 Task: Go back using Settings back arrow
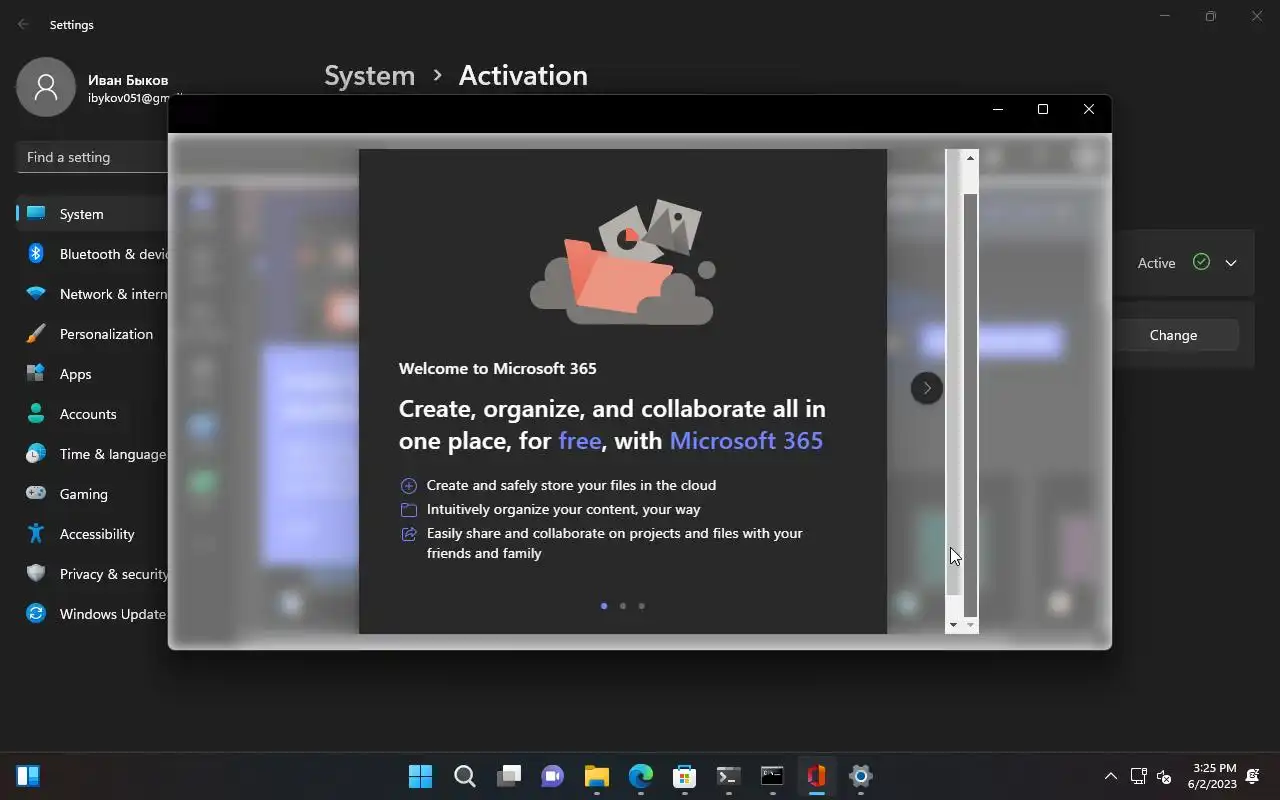click(24, 24)
